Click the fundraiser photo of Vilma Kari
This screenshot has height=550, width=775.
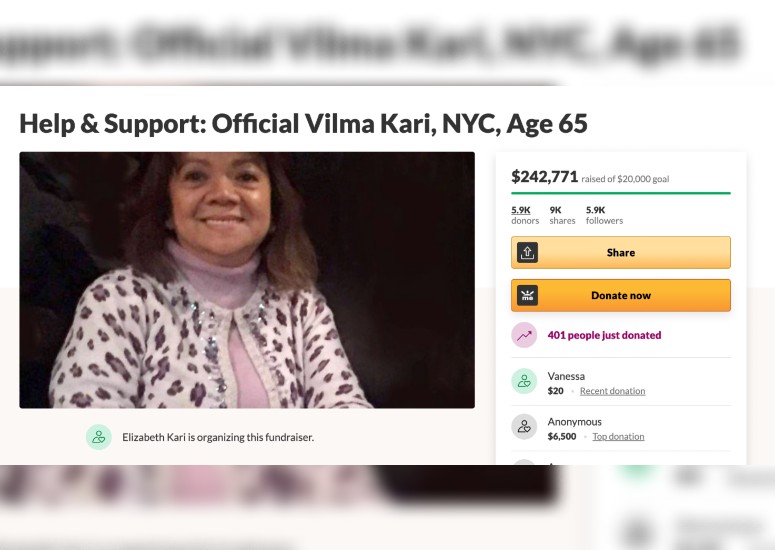coord(247,280)
